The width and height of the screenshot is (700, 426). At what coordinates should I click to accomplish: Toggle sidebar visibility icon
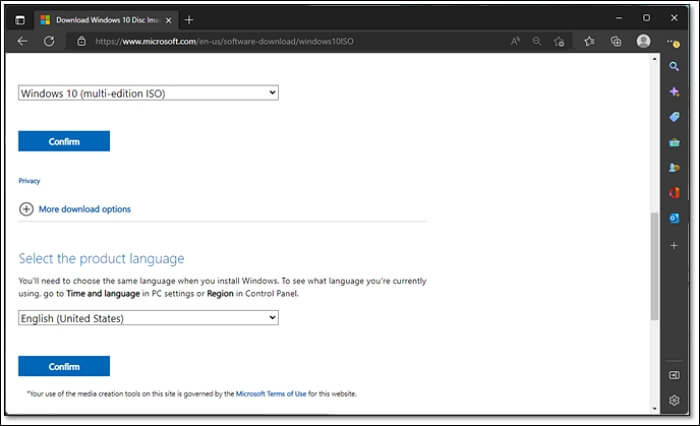(x=674, y=375)
